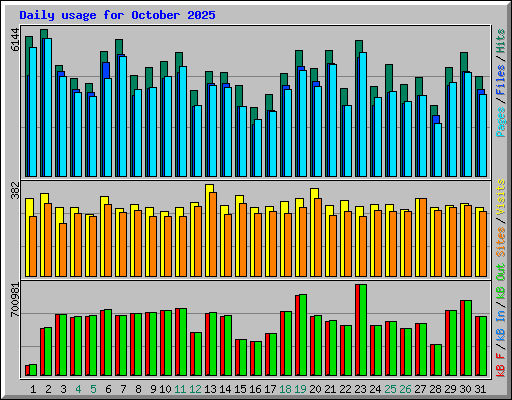Select day 10 on the date axis
This screenshot has height=400, width=512.
(165, 389)
